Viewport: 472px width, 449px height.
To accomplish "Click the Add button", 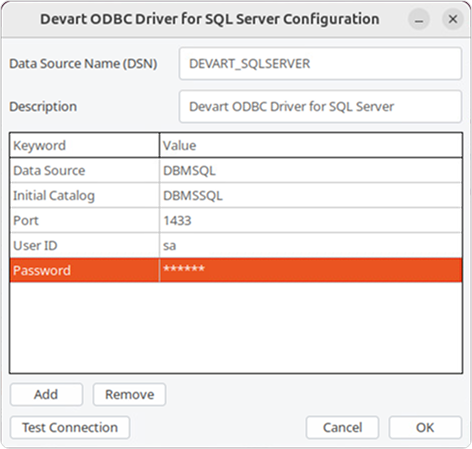I will click(x=46, y=394).
